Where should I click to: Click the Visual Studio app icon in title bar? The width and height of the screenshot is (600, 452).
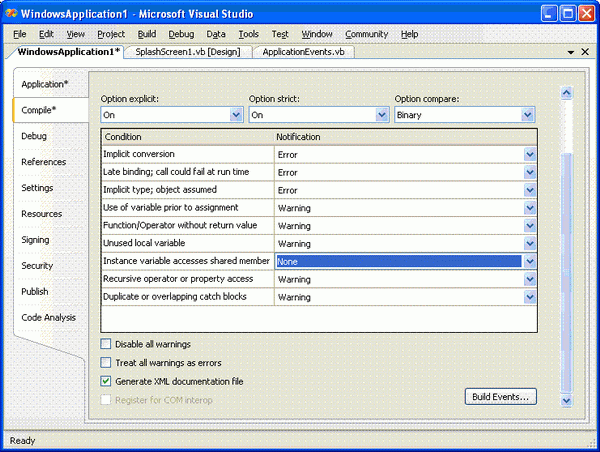tap(11, 13)
